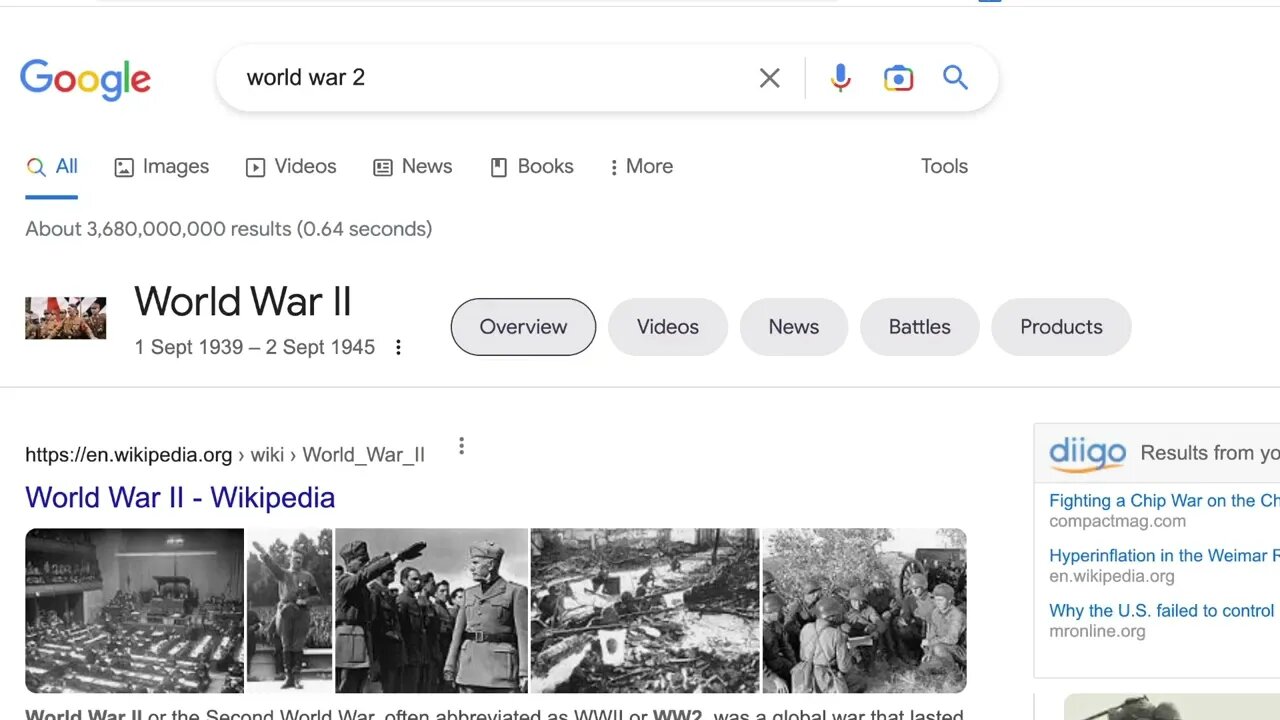The width and height of the screenshot is (1280, 720).
Task: Open the News search tab
Action: point(412,167)
